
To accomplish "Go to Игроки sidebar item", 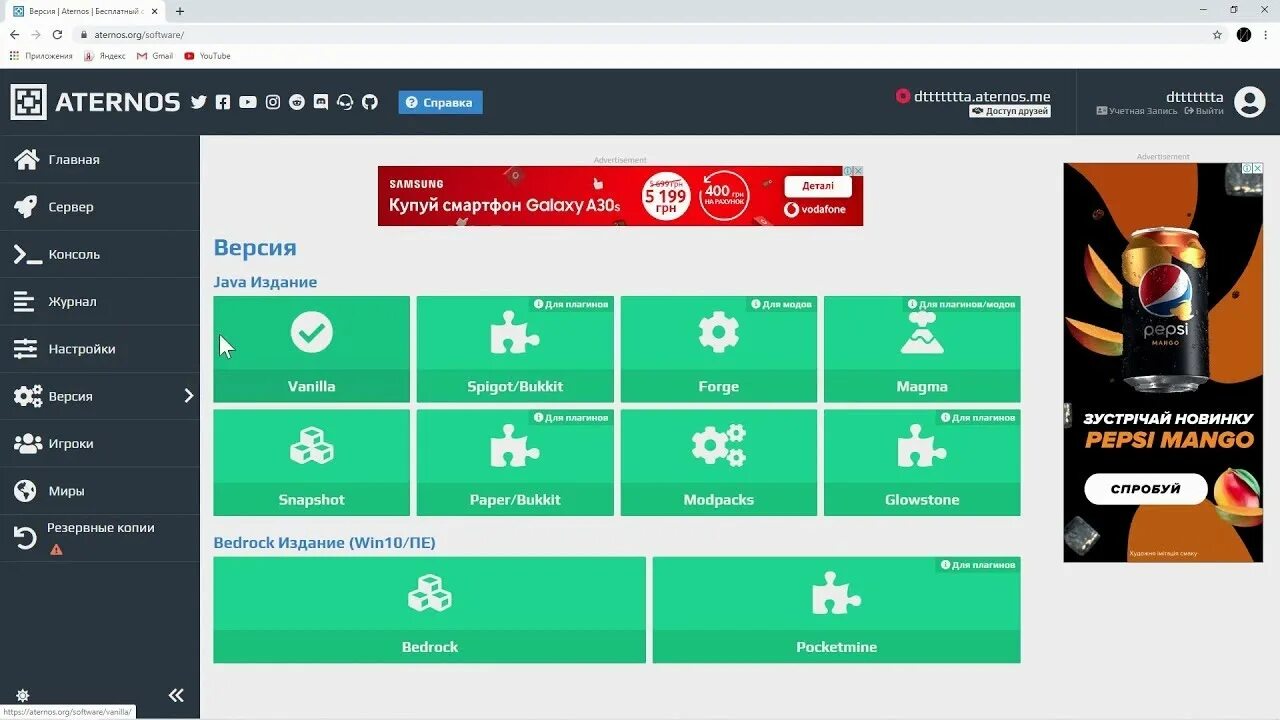I will point(100,443).
